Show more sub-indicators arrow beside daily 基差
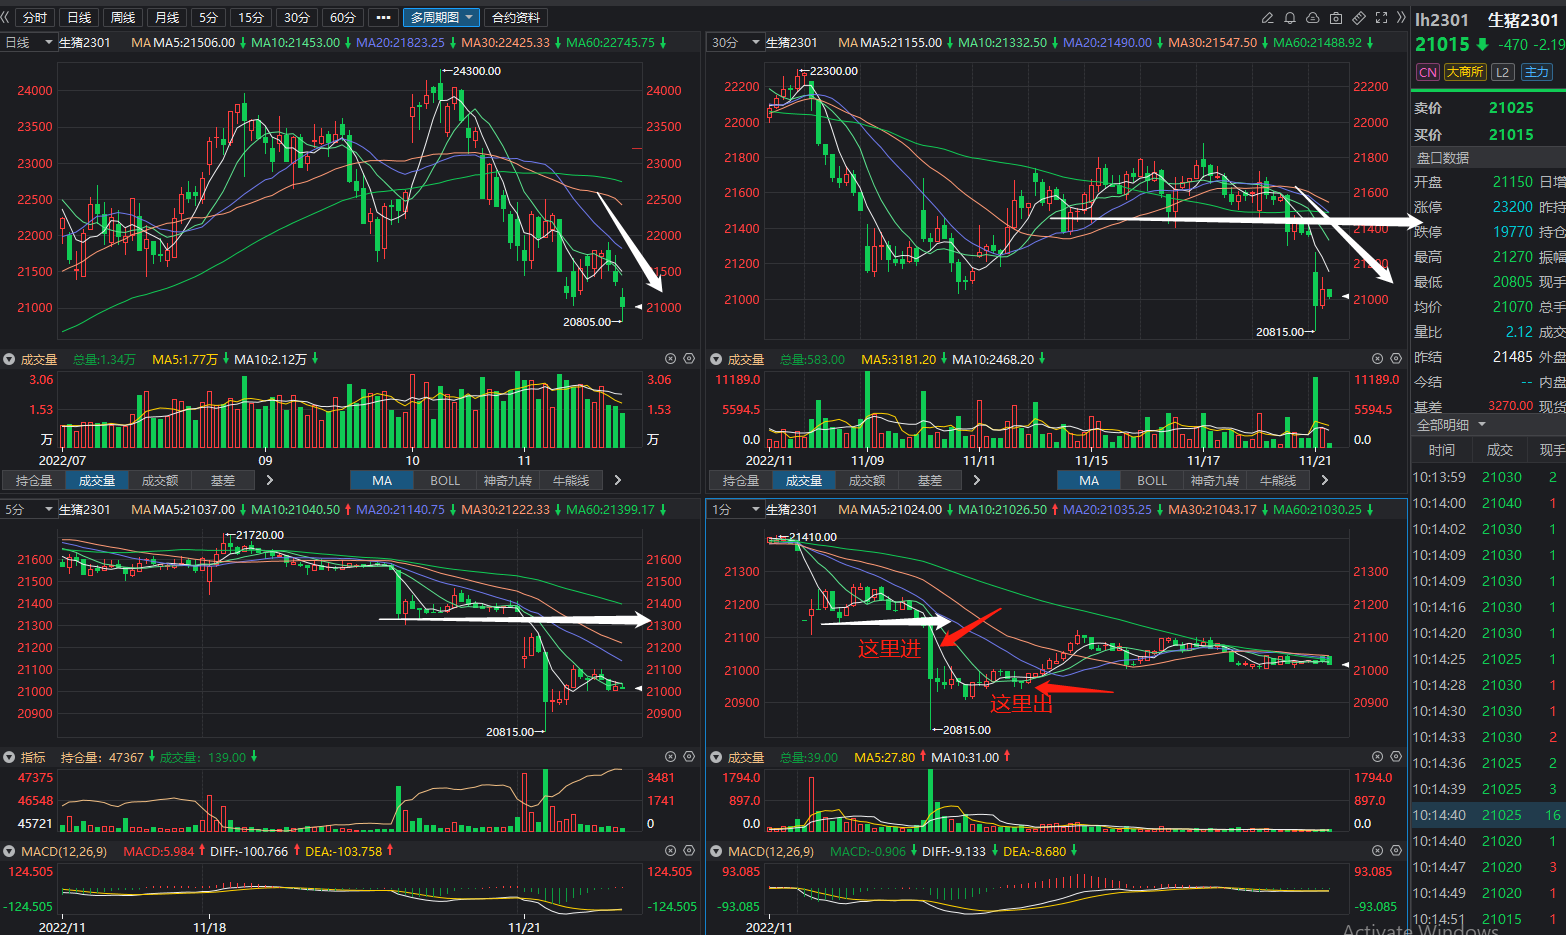The image size is (1566, 935). point(269,481)
